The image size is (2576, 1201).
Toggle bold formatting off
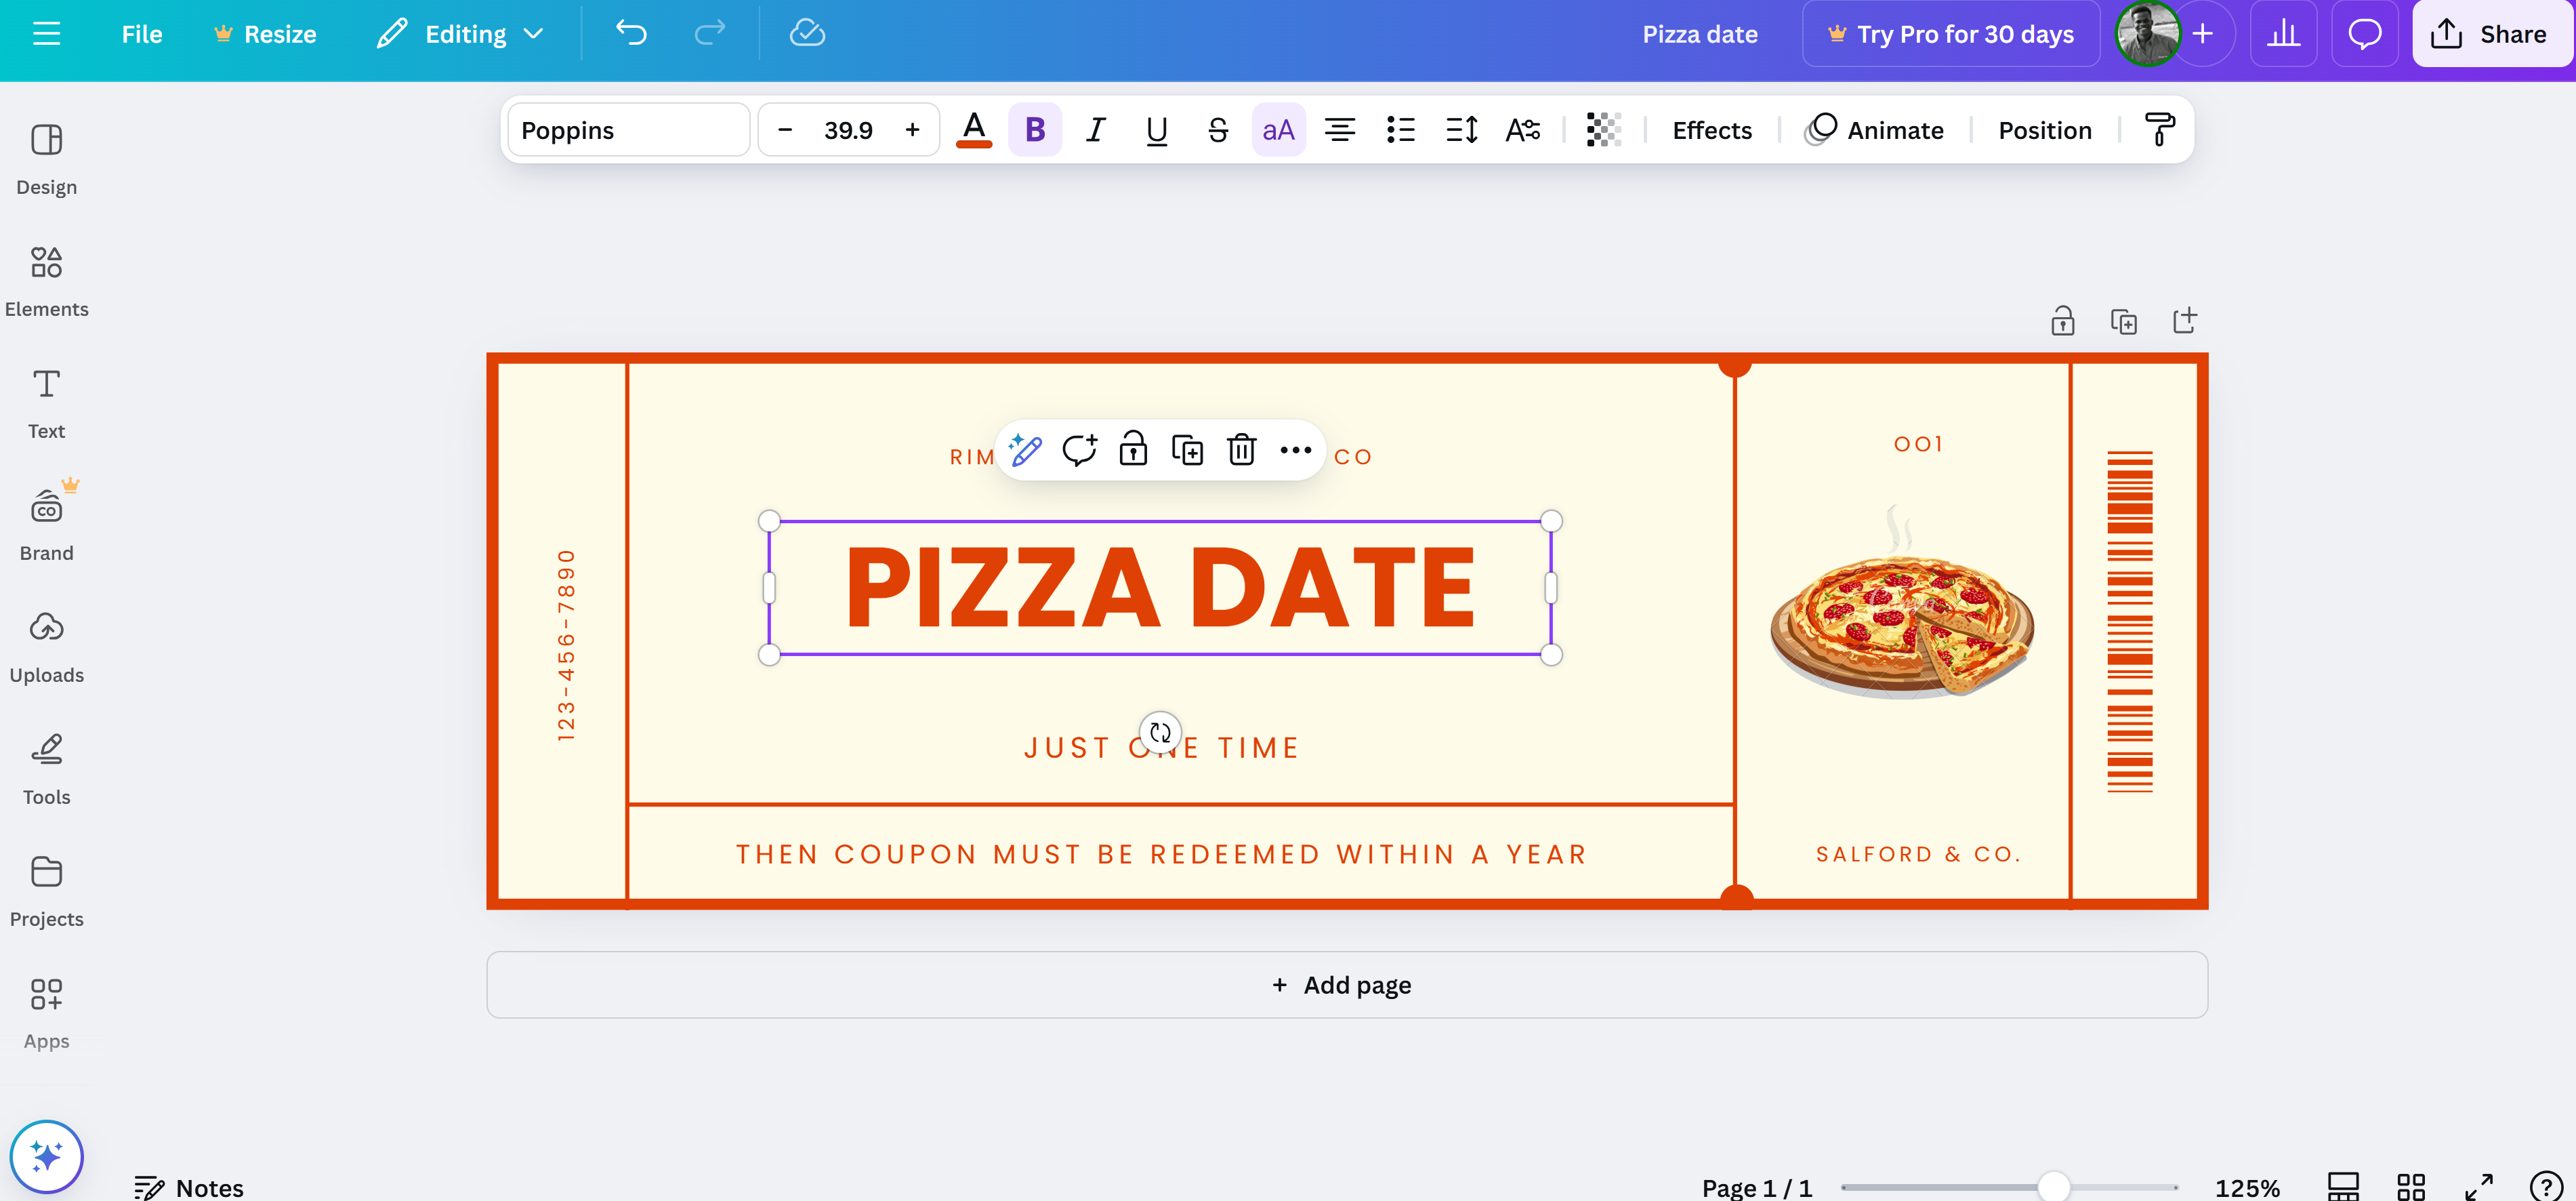click(1035, 130)
